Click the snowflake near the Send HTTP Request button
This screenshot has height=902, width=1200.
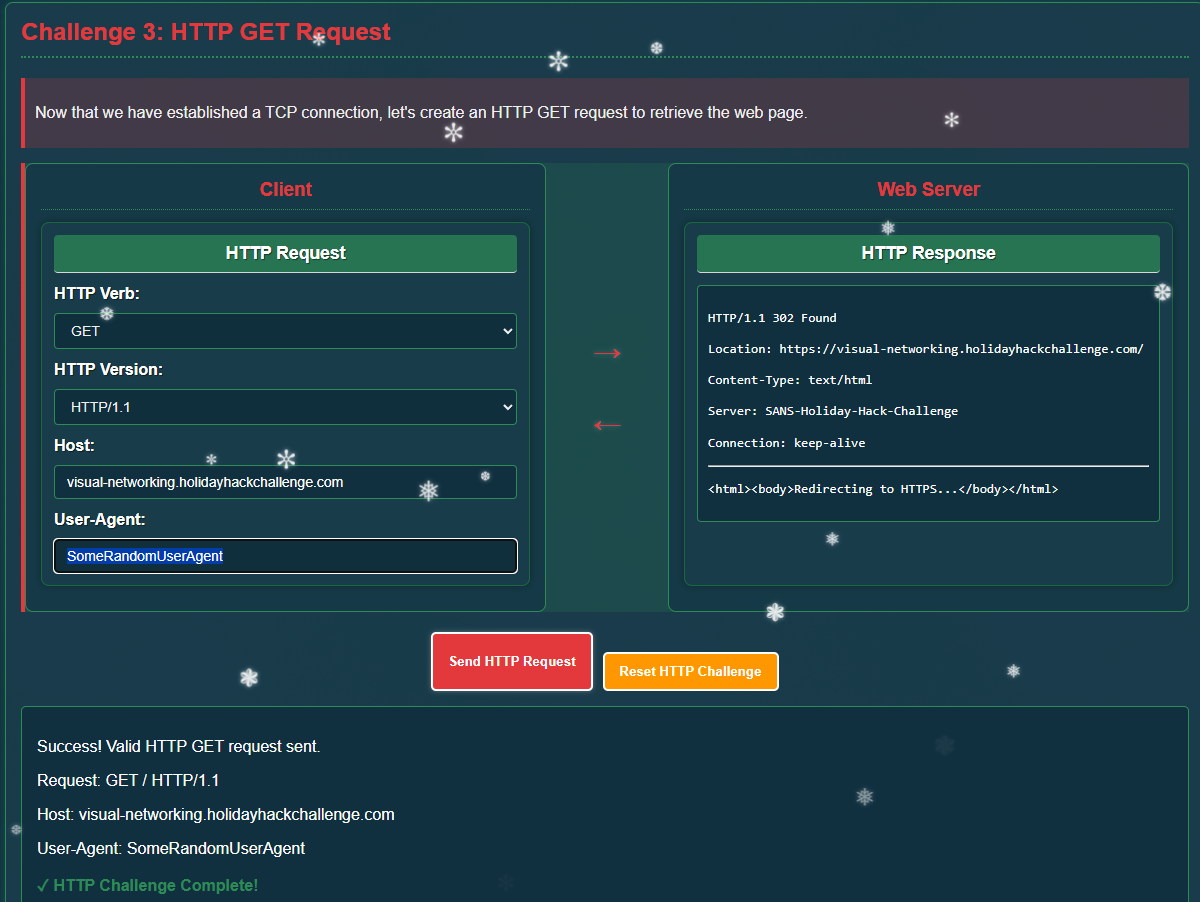pos(247,677)
